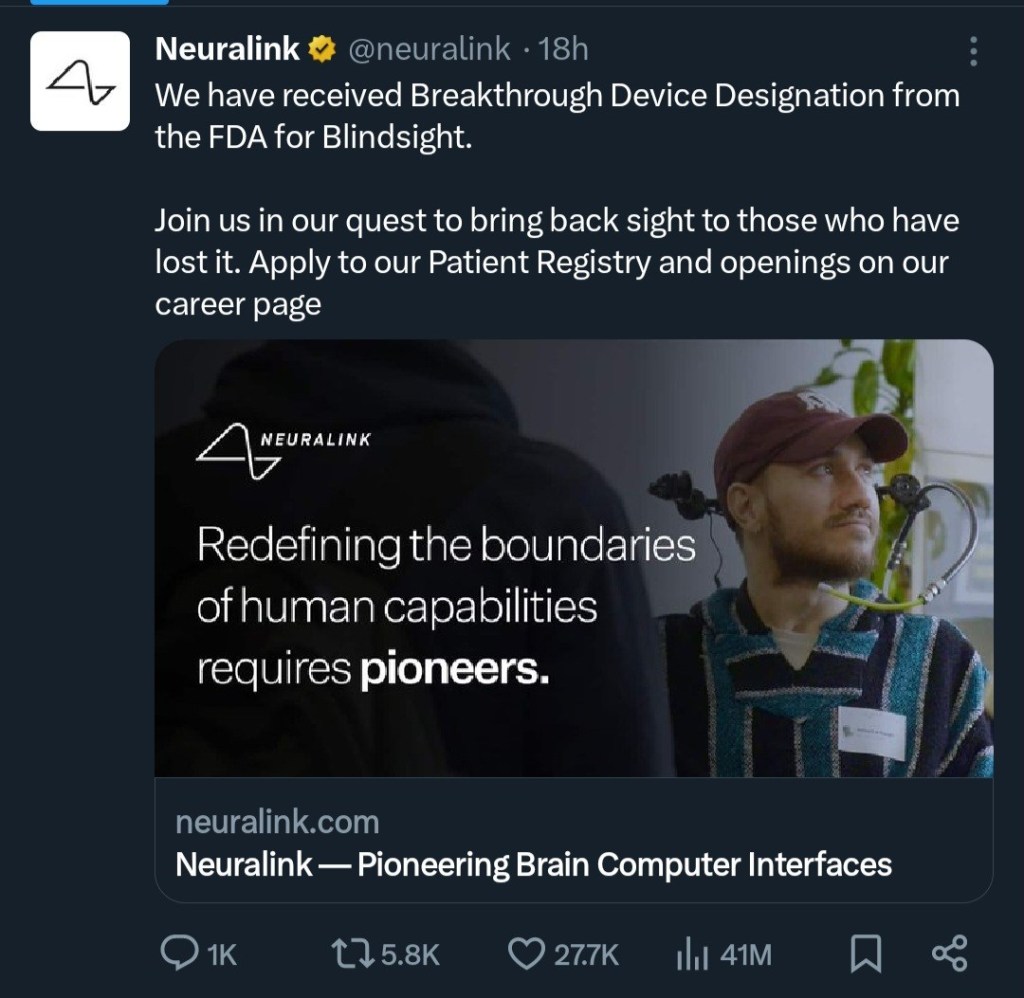The image size is (1024, 998).
Task: Click the 18h timestamp
Action: coord(564,49)
